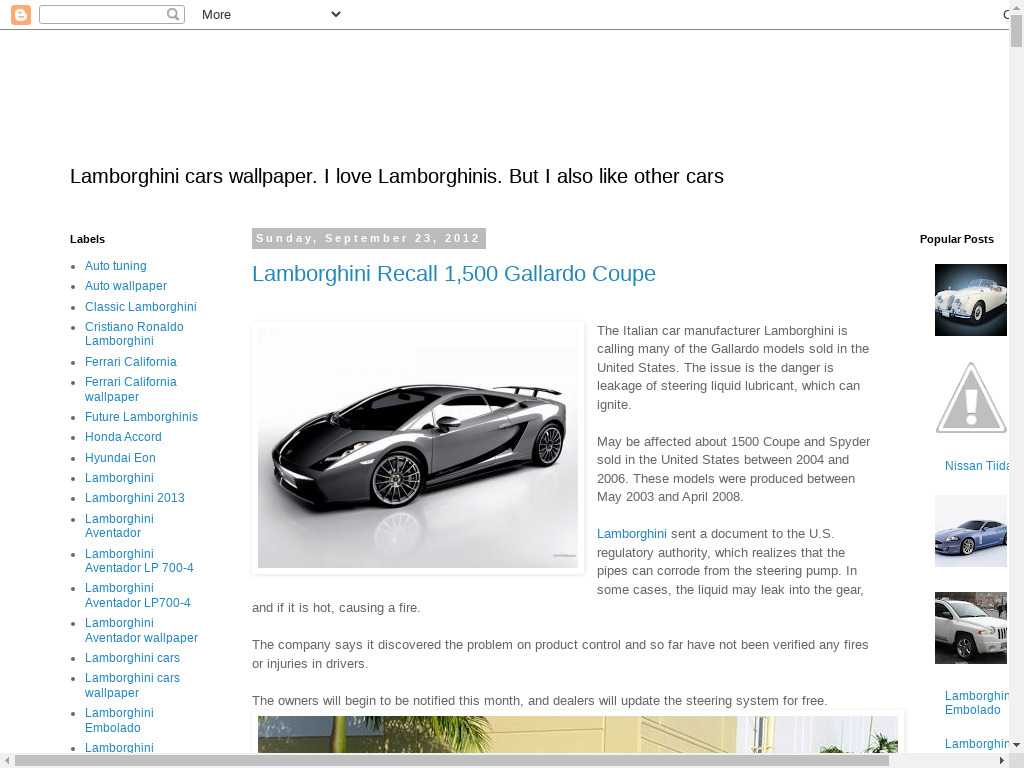Open the Classic Lamborghini label
Image resolution: width=1024 pixels, height=768 pixels.
point(140,307)
